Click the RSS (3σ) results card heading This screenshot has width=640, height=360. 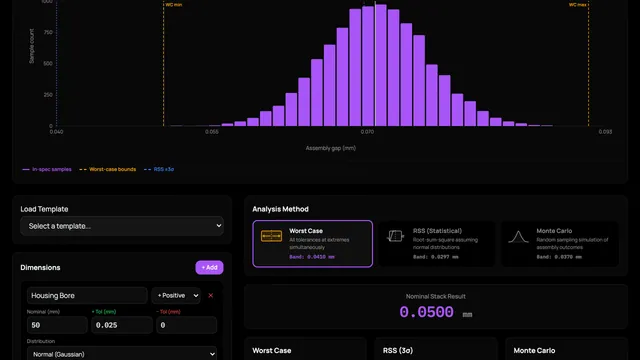coord(398,351)
